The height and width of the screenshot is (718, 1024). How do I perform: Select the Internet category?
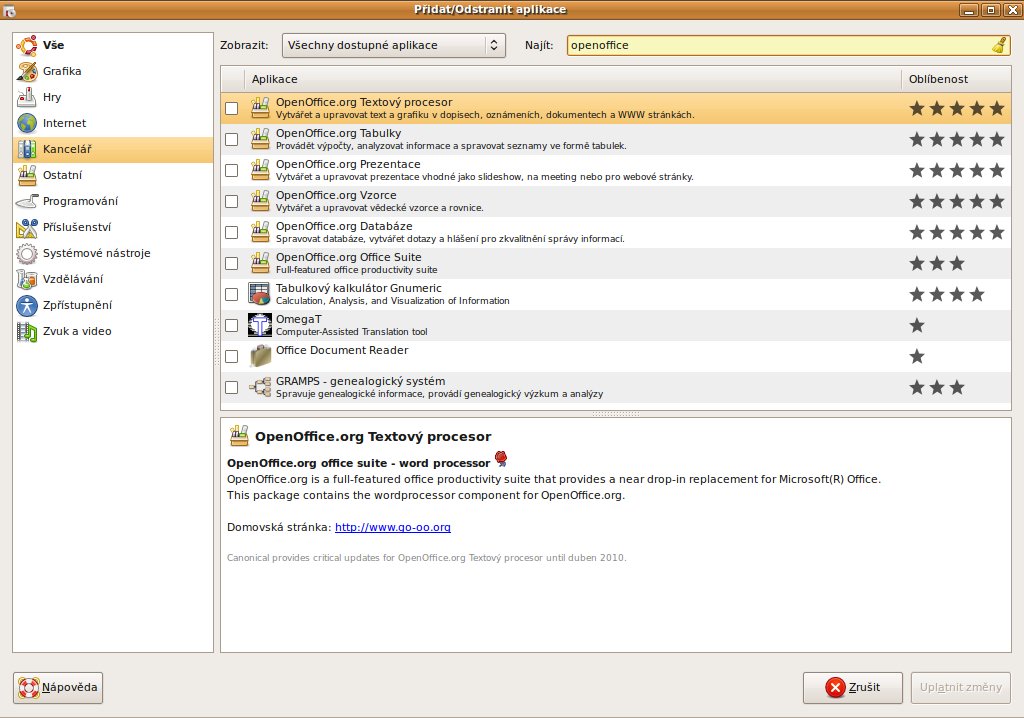113,123
